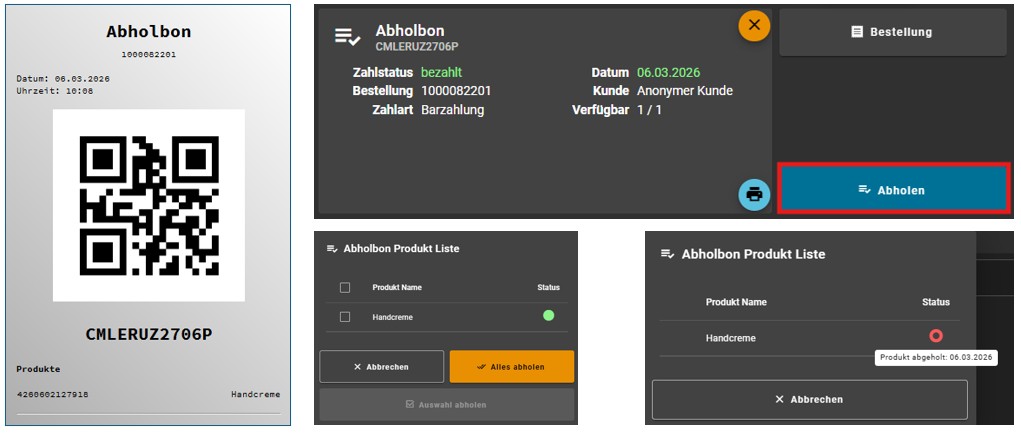The width and height of the screenshot is (1021, 434).
Task: Close the Abholbon panel with orange X
Action: point(754,25)
